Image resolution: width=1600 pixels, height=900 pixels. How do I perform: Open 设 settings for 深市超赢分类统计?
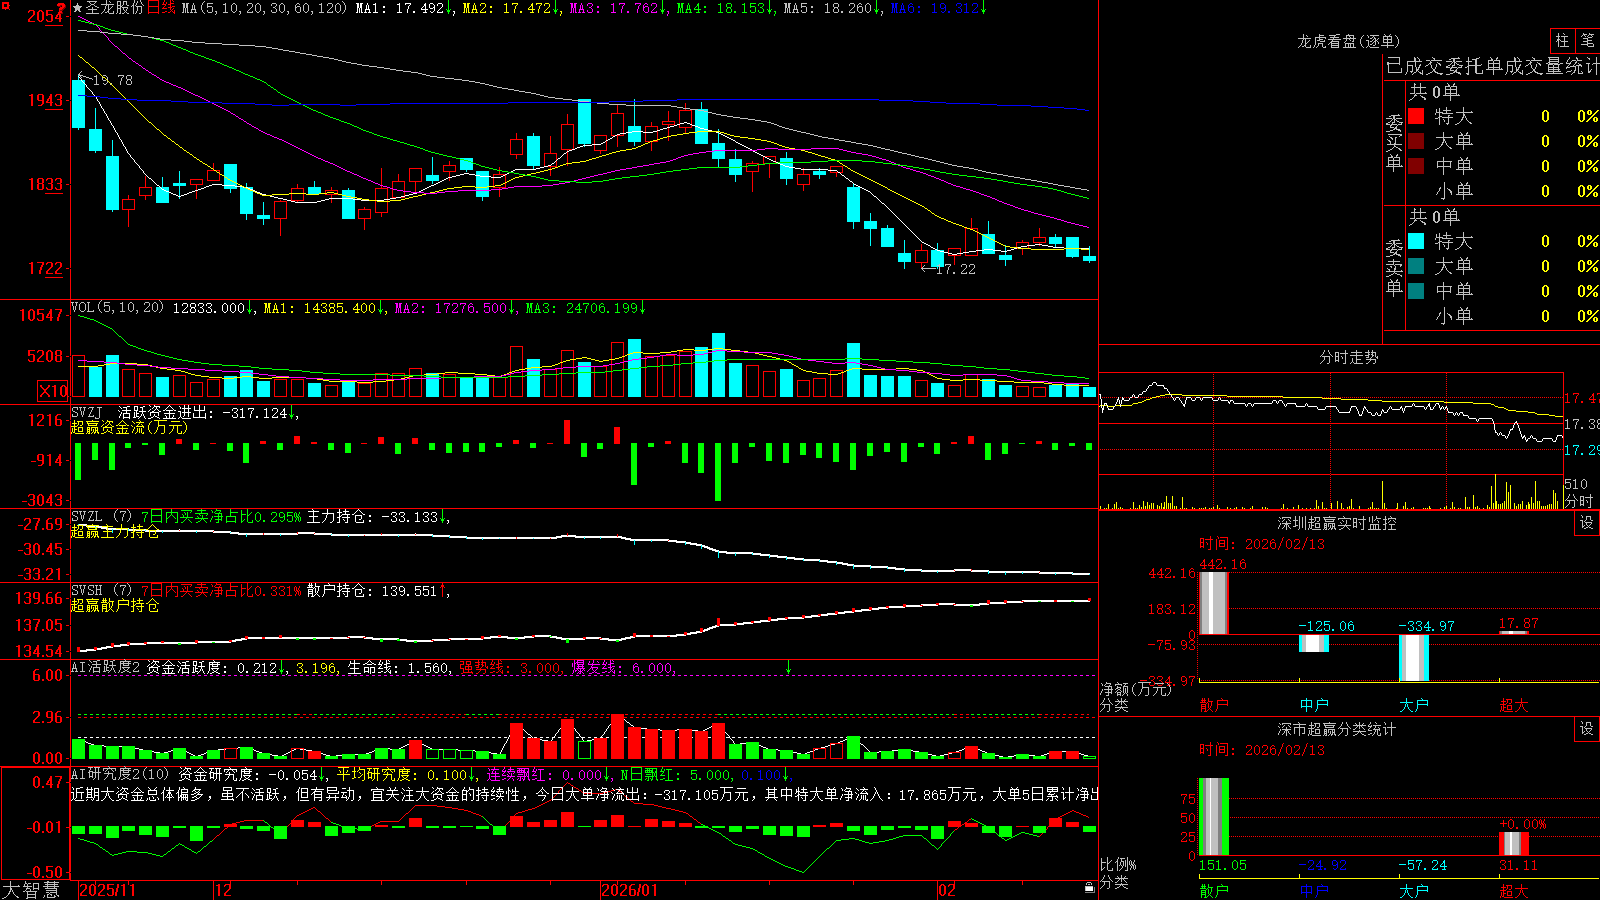point(1587,729)
